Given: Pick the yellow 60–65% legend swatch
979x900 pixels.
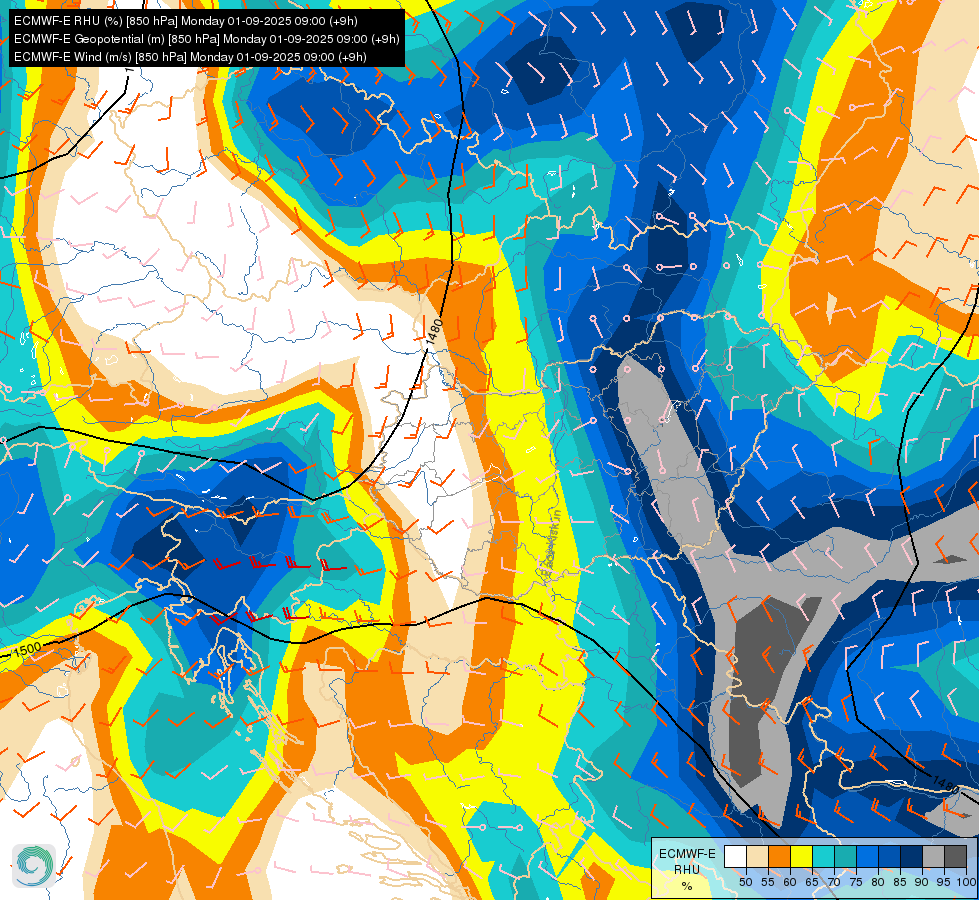Looking at the screenshot, I should (x=802, y=856).
